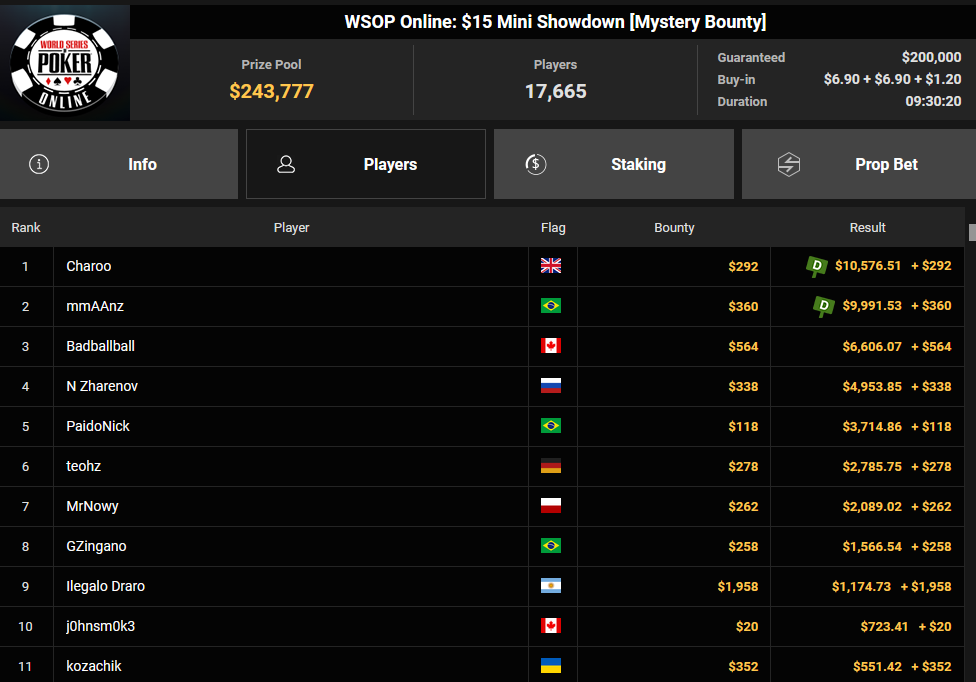This screenshot has width=976, height=682.
Task: Click the tournament title Mini Showdown Mystery Bounty
Action: point(555,22)
